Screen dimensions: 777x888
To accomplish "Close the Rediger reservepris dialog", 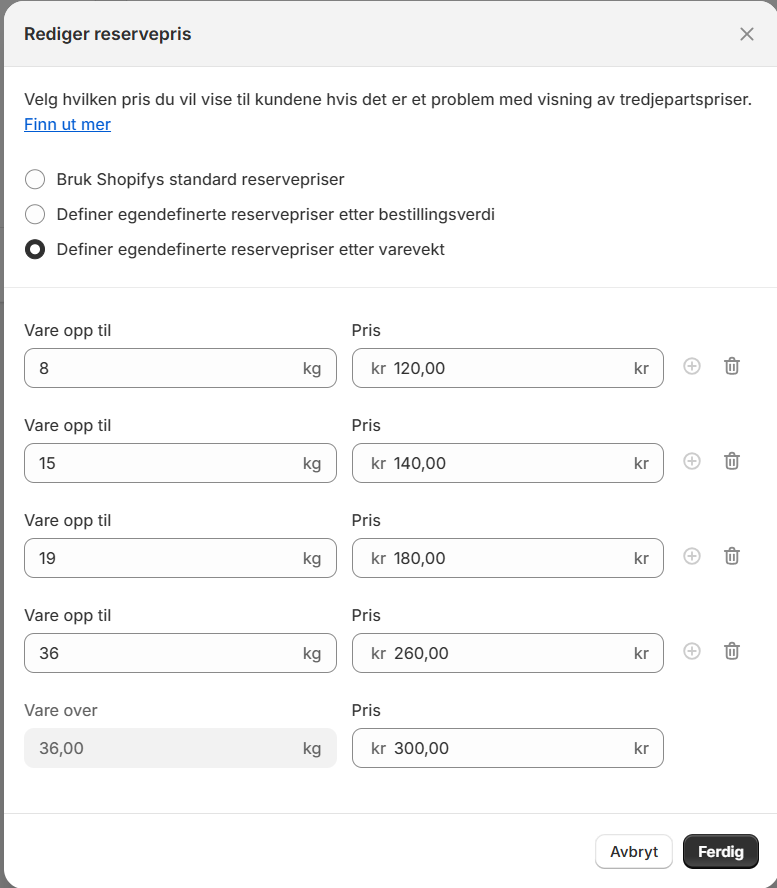I will [x=746, y=33].
